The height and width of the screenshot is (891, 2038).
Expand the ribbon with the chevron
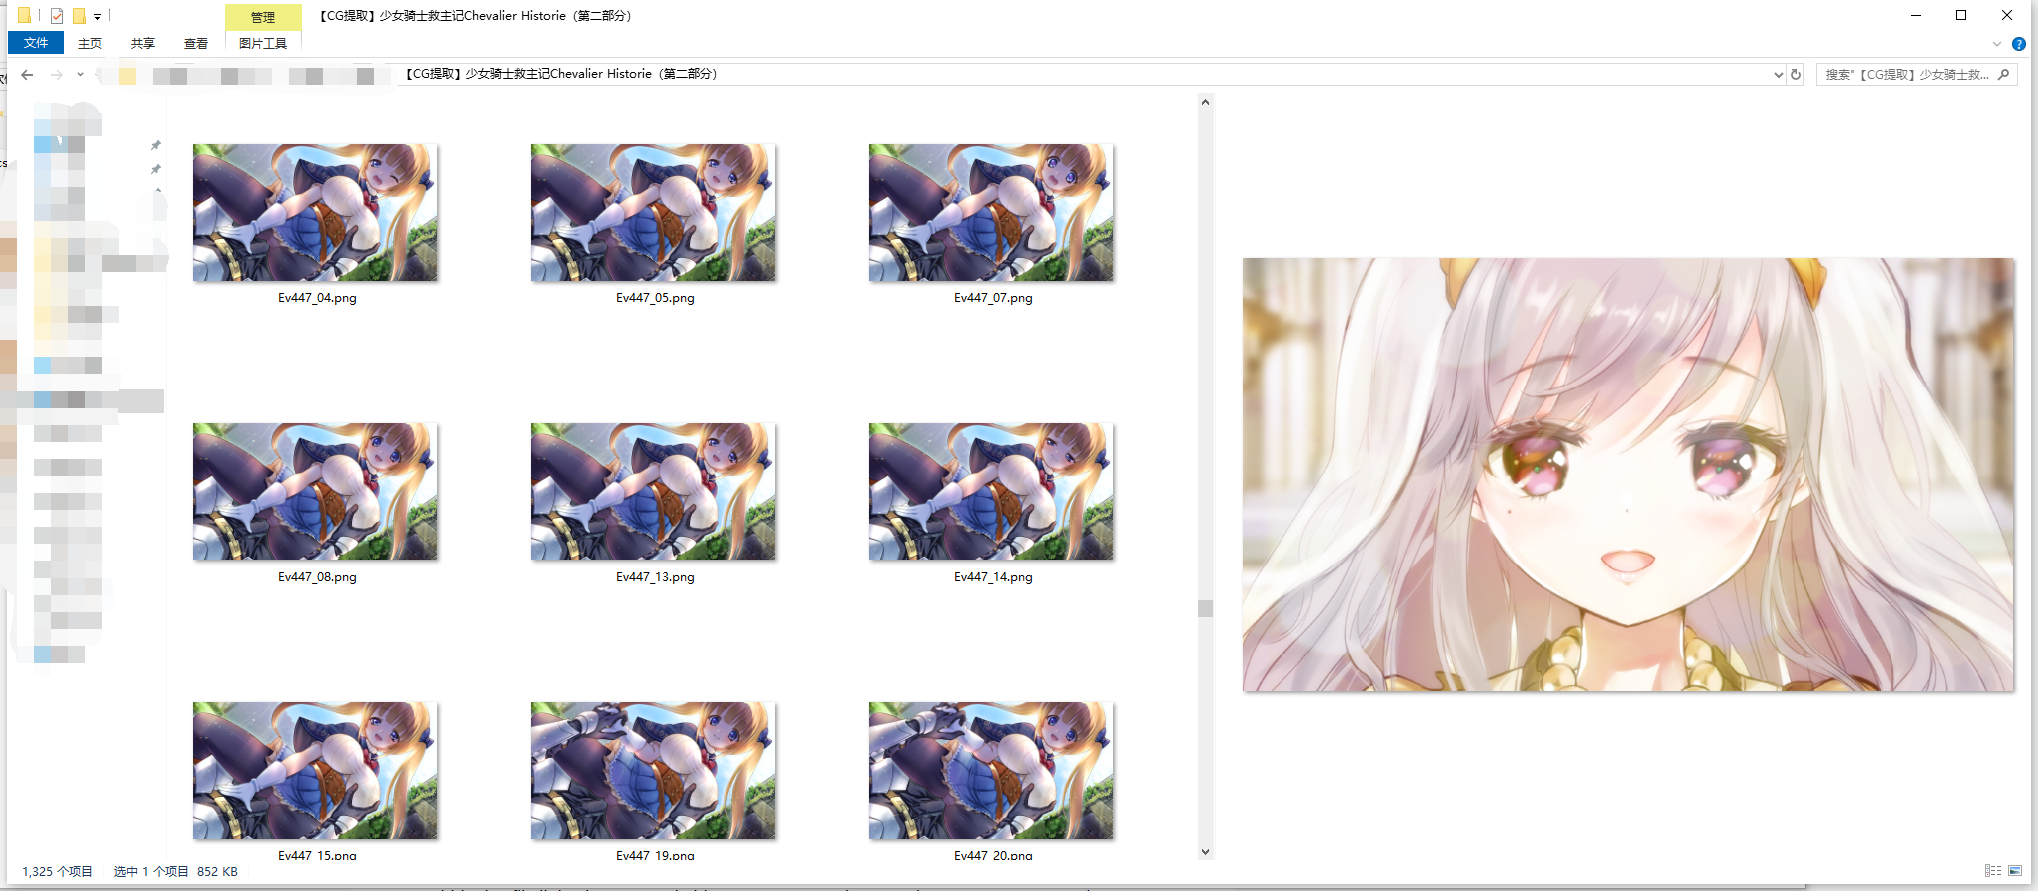click(x=1997, y=44)
